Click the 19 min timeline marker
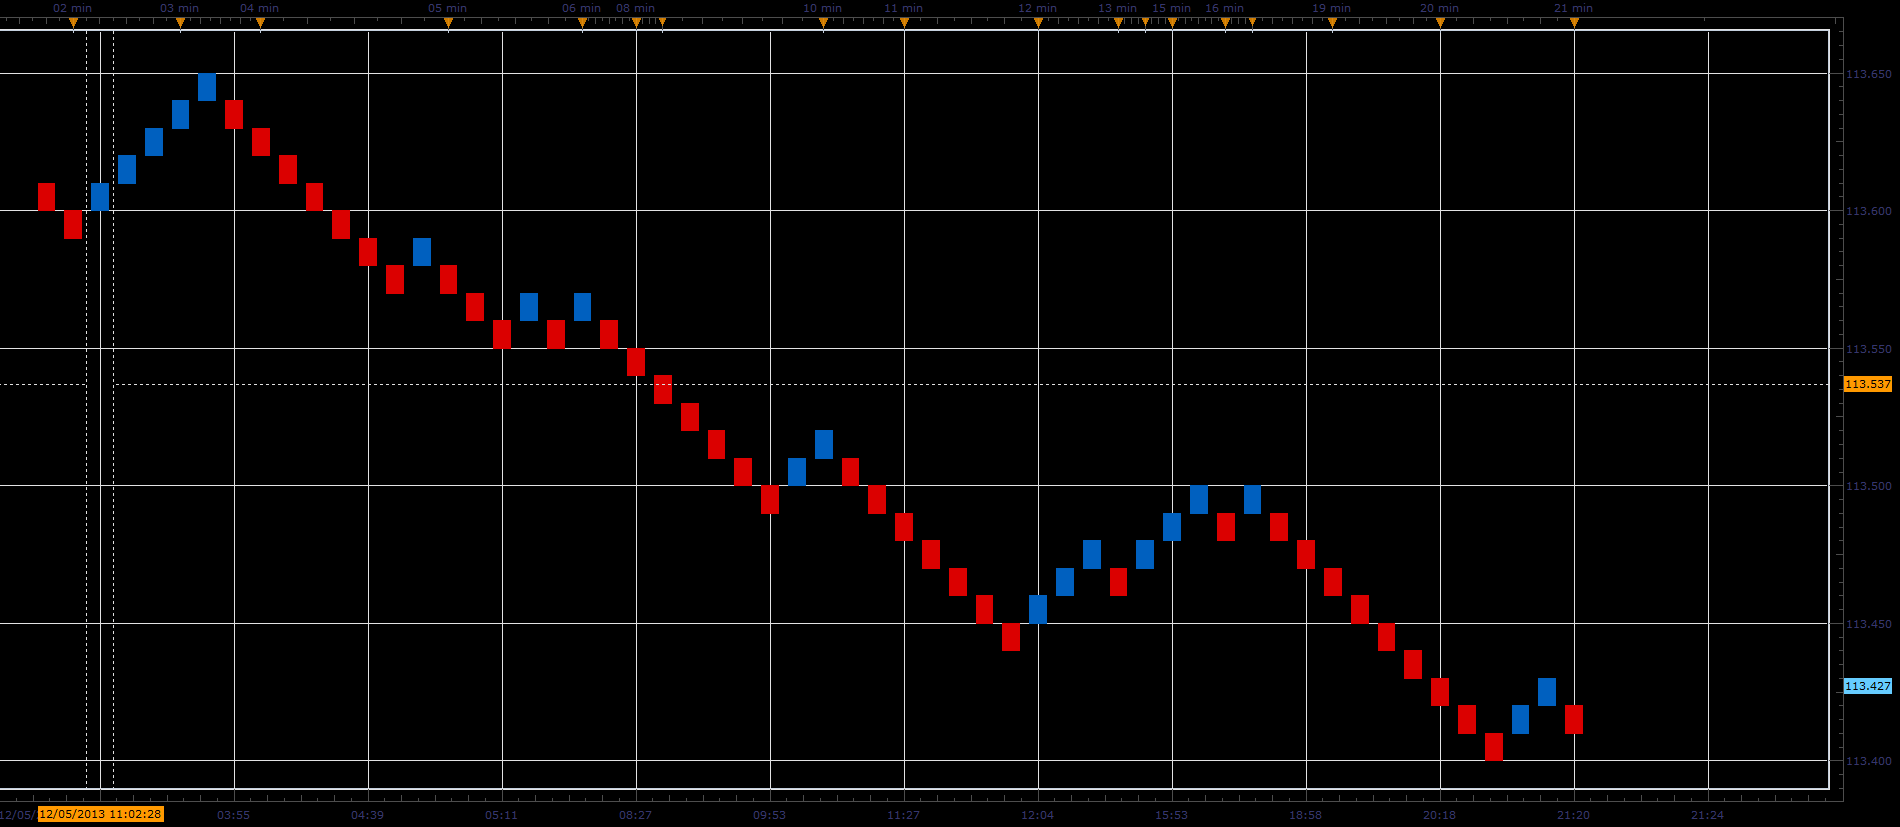Viewport: 1900px width, 827px height. 1332,22
